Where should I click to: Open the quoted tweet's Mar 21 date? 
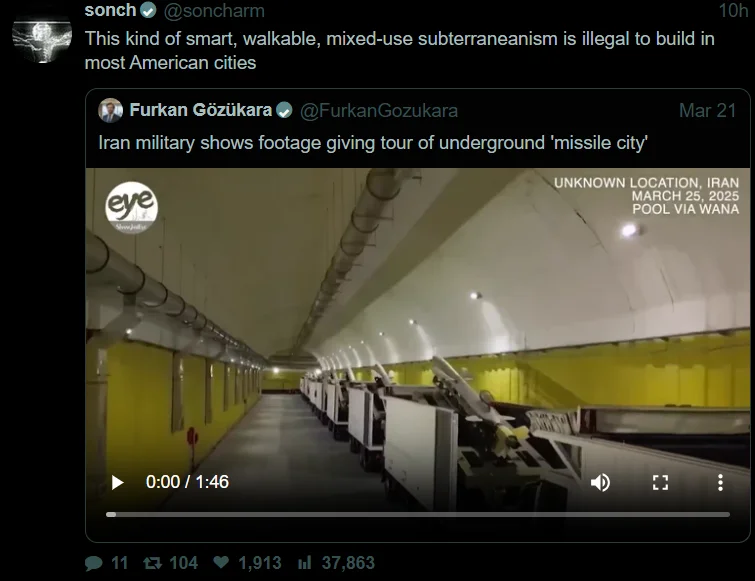click(x=707, y=111)
